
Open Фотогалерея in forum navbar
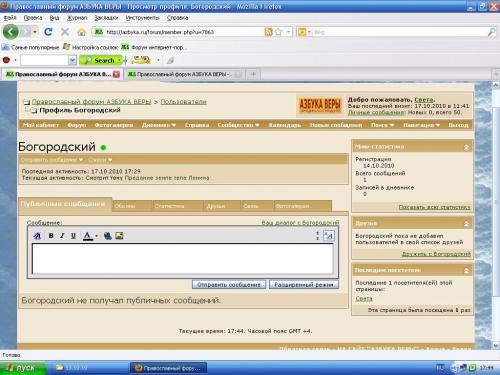[x=114, y=125]
